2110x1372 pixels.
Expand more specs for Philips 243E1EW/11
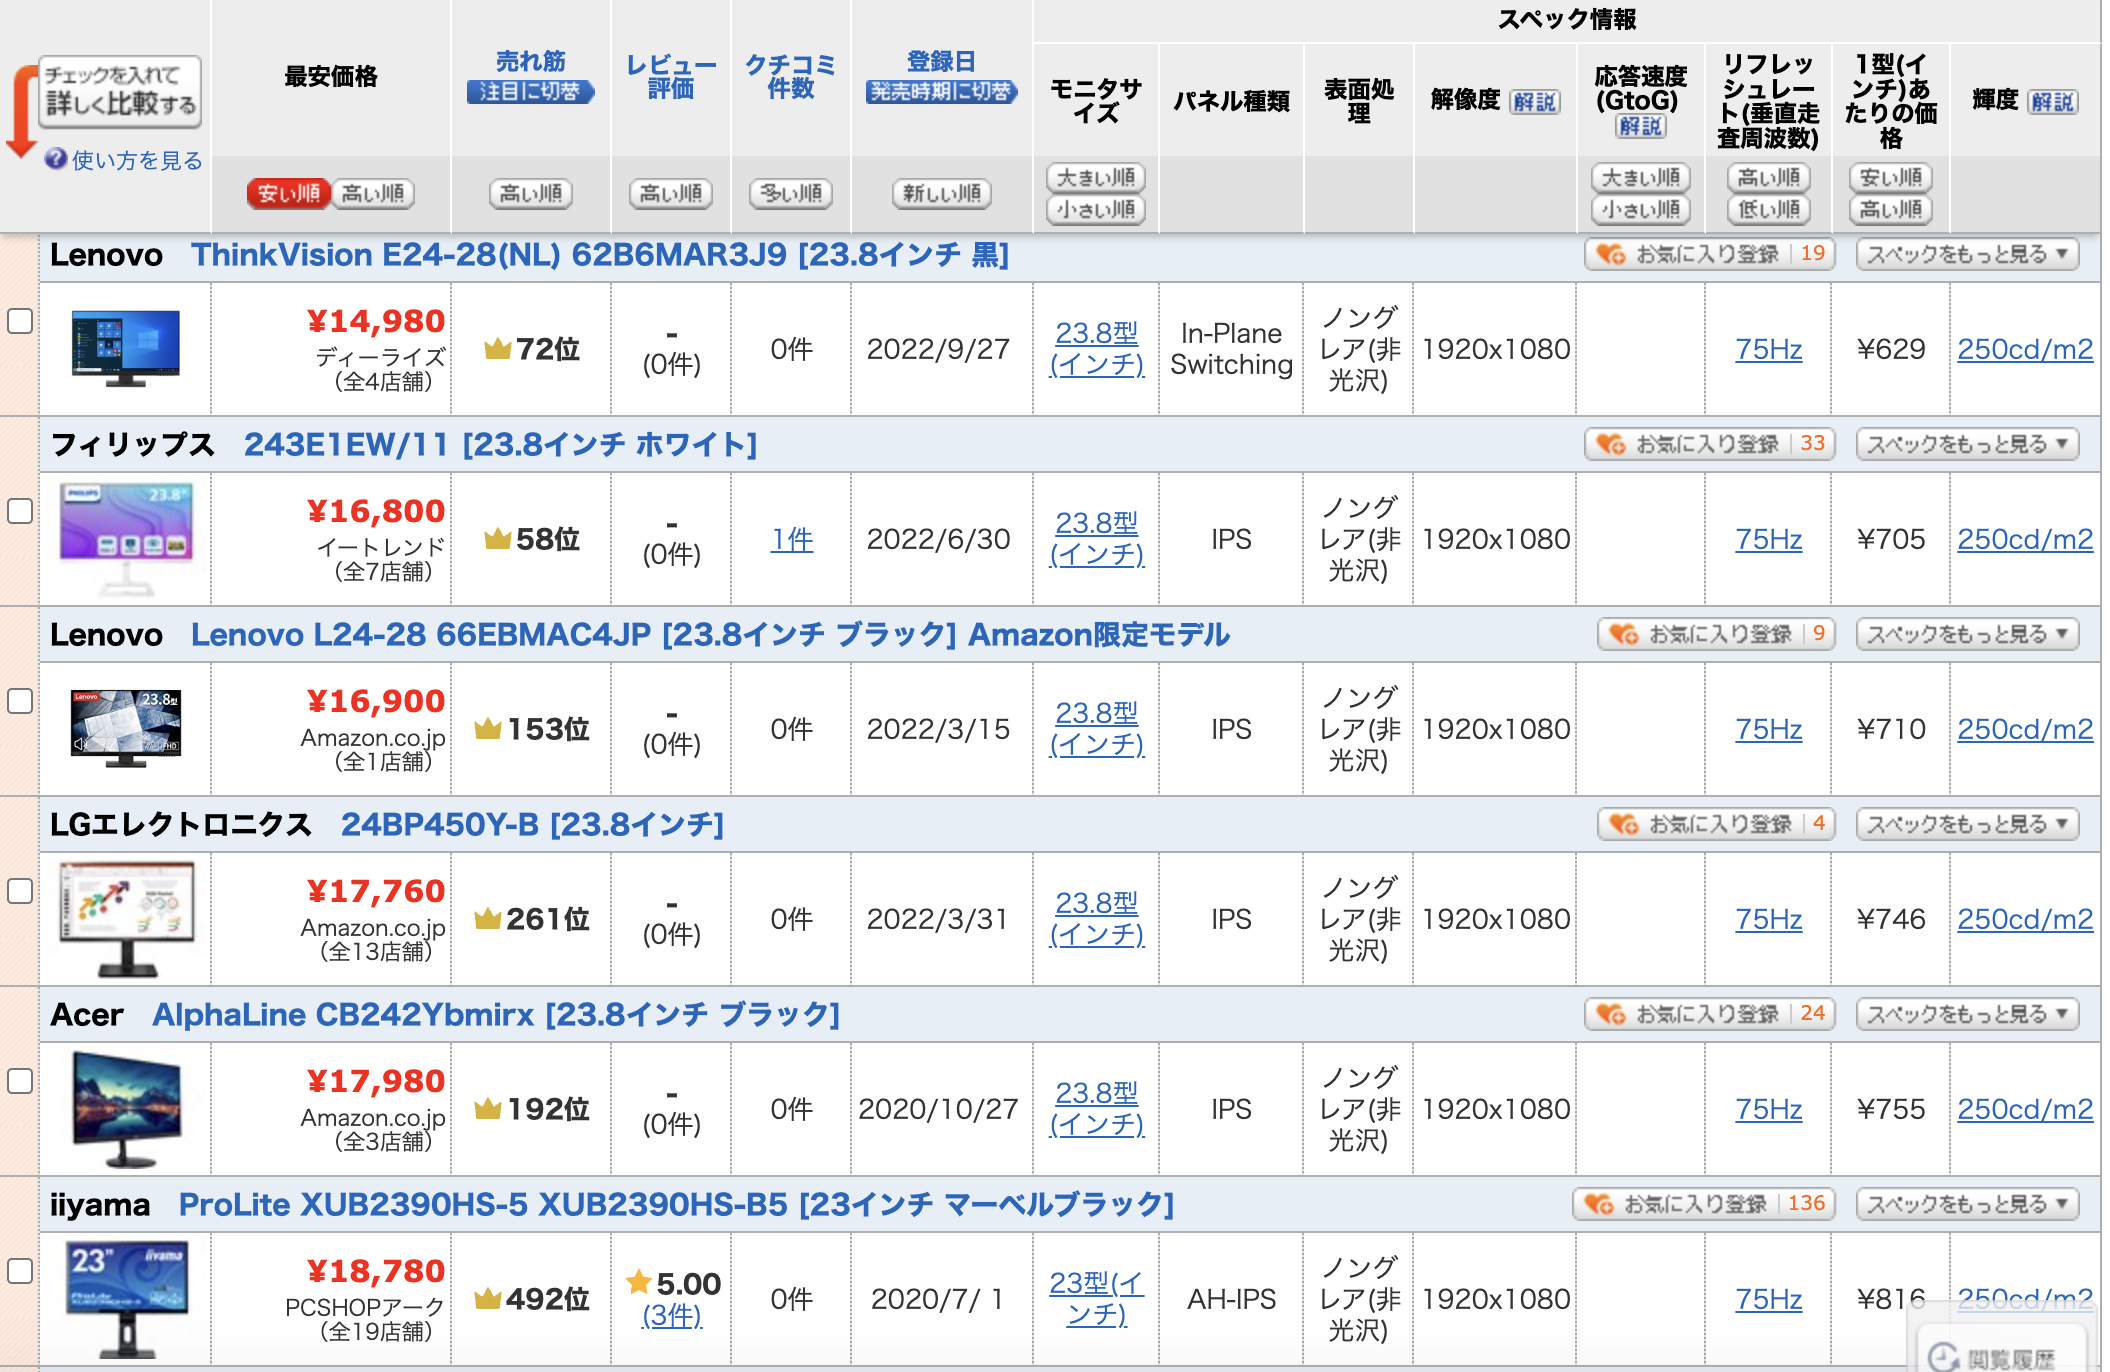1967,445
